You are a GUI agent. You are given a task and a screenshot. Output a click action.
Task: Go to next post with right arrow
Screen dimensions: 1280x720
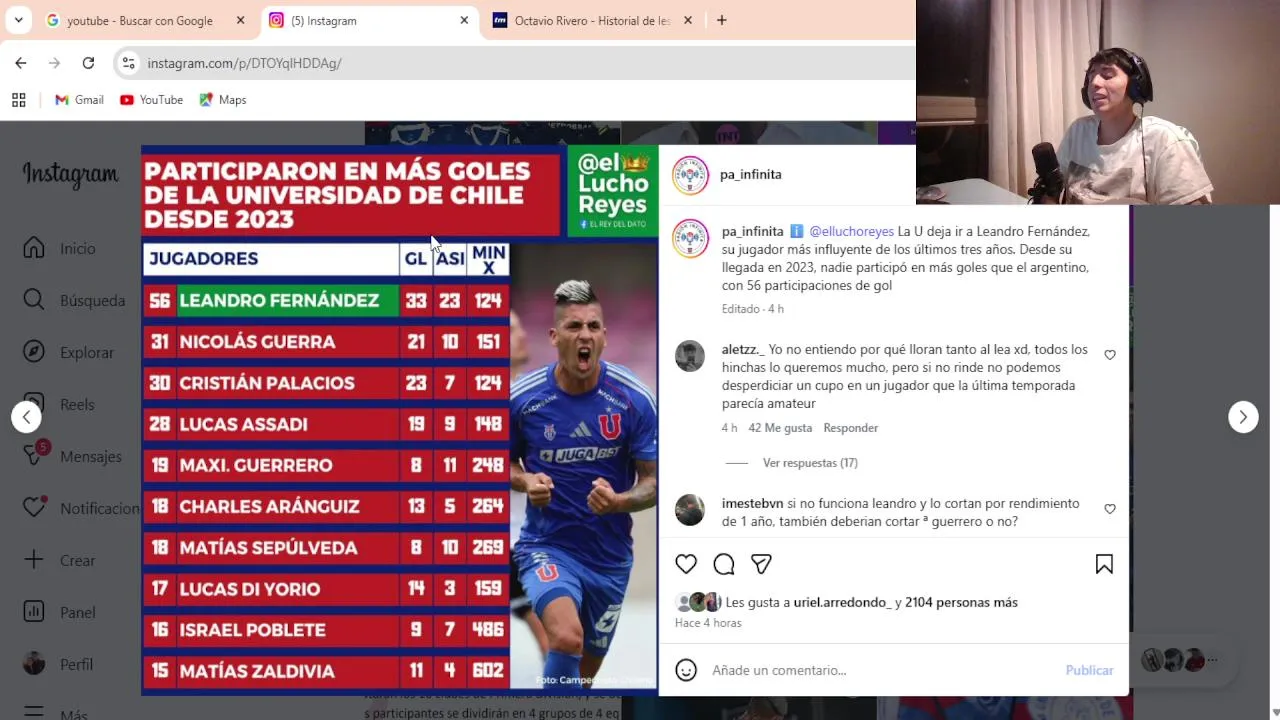1243,417
